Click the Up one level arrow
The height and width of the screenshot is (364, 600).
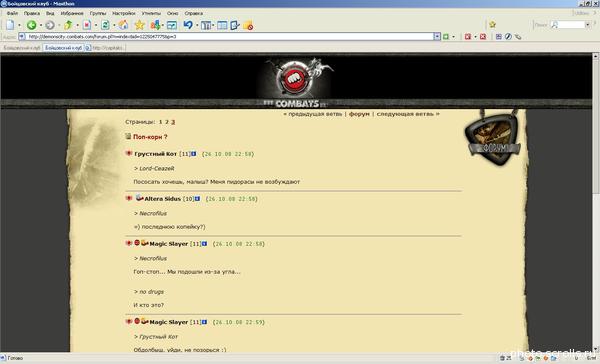68,25
